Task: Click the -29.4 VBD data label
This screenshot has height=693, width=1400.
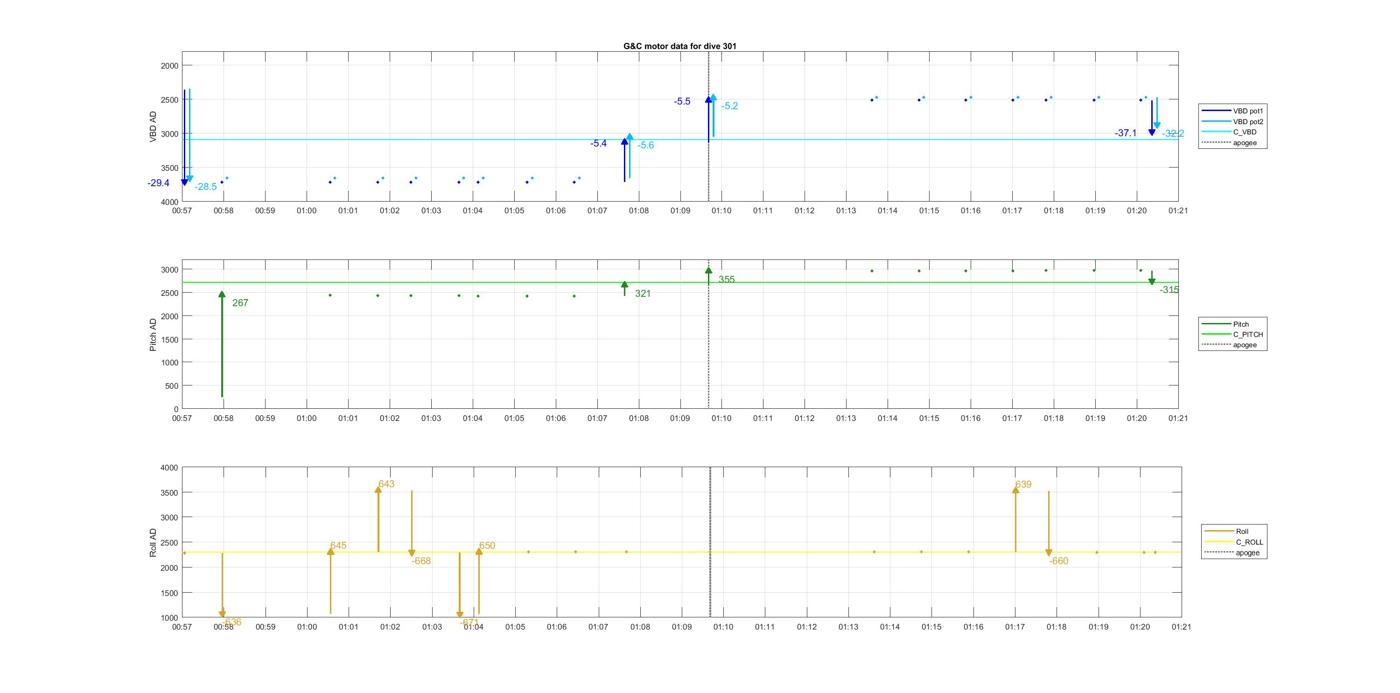Action: [x=158, y=183]
